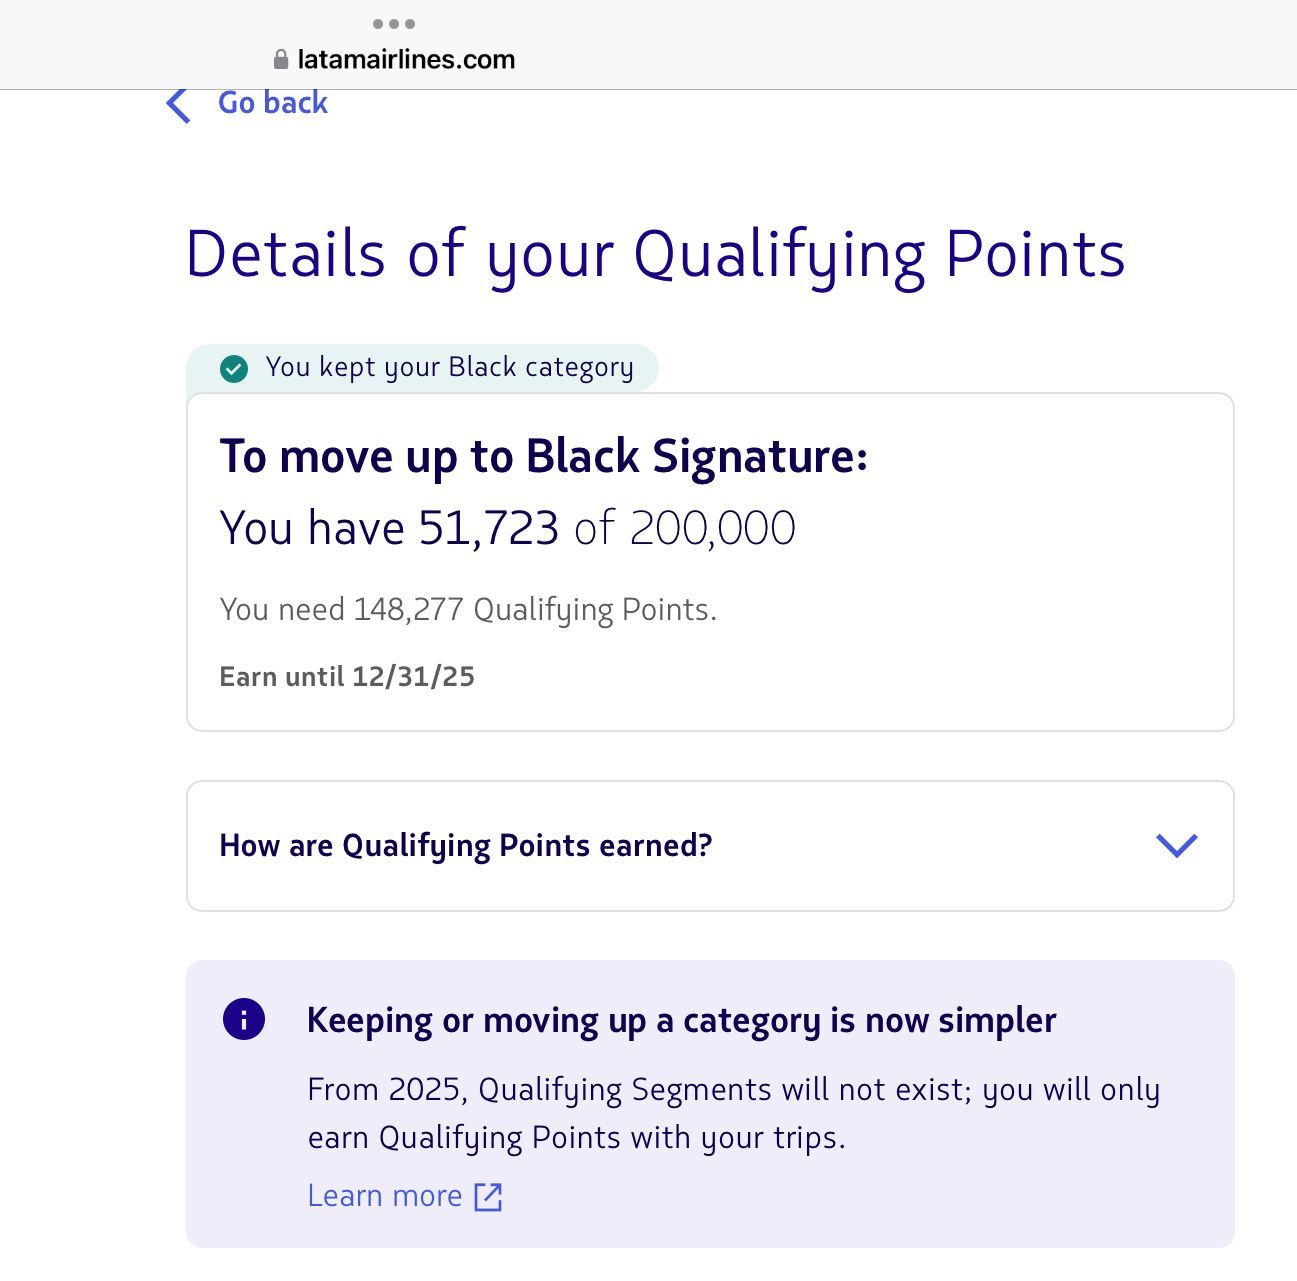
Task: Click the lock icon in address bar
Action: (281, 60)
